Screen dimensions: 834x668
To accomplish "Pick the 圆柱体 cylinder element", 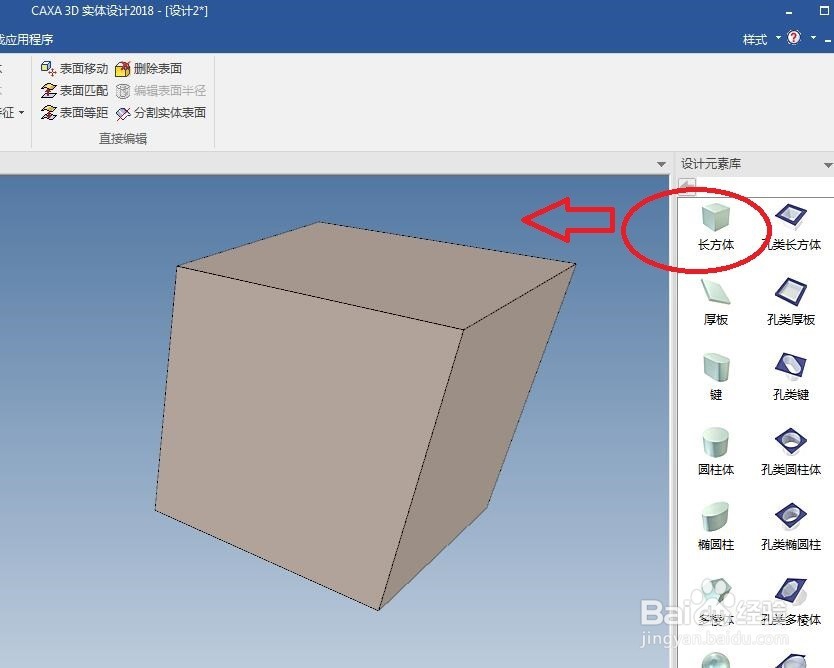I will coord(715,452).
